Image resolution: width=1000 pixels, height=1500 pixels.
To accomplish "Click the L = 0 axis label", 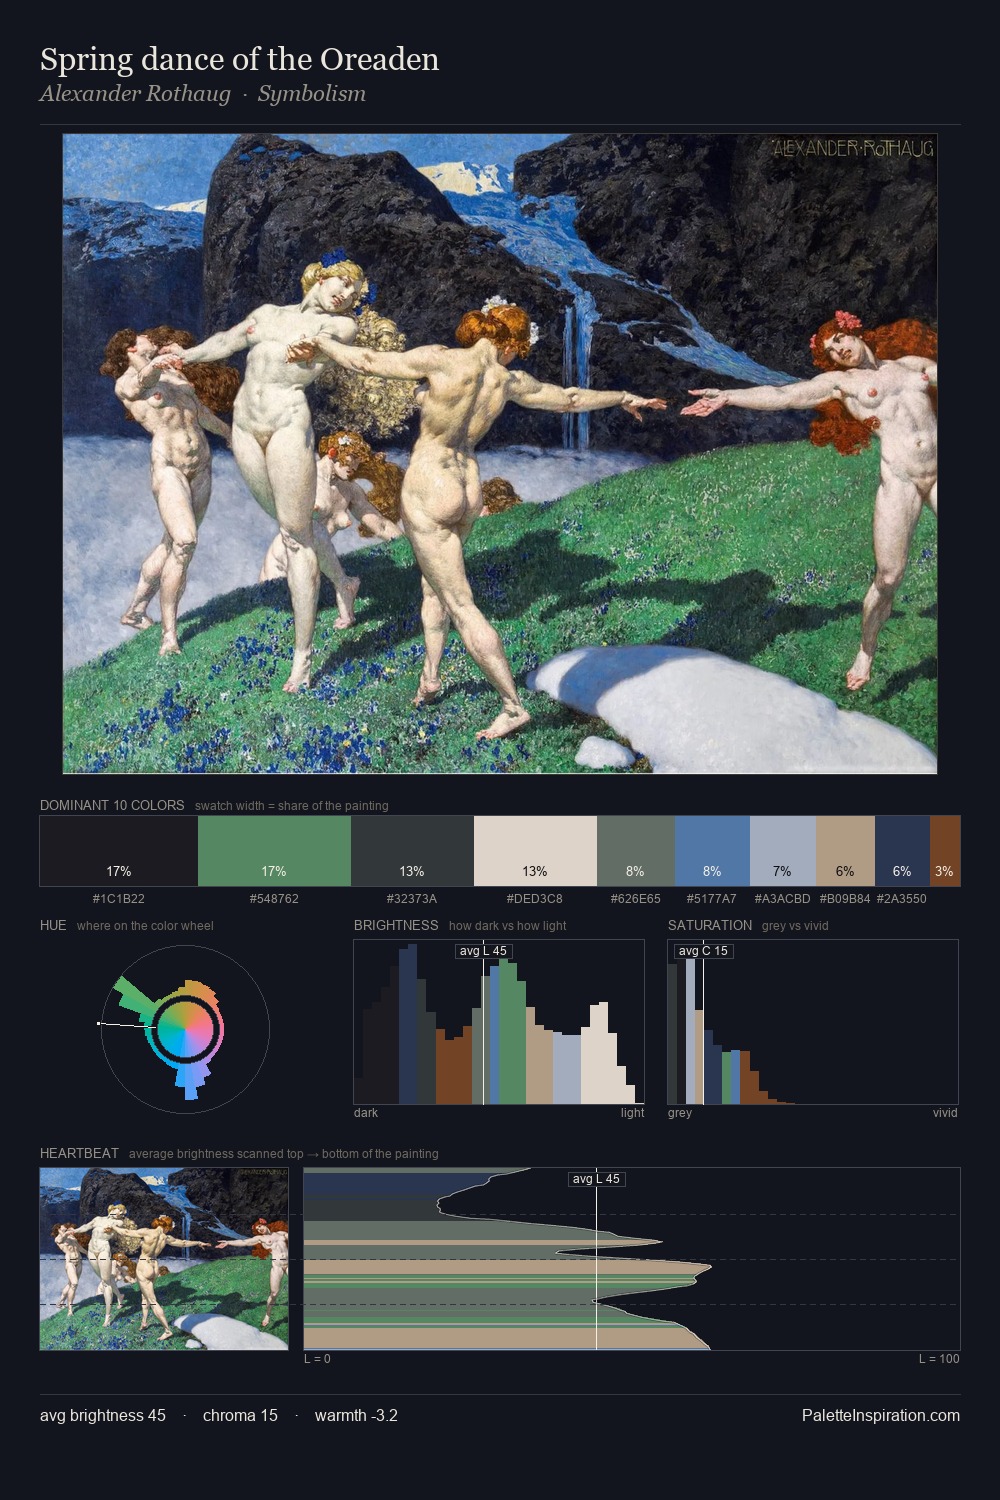I will pyautogui.click(x=317, y=1359).
